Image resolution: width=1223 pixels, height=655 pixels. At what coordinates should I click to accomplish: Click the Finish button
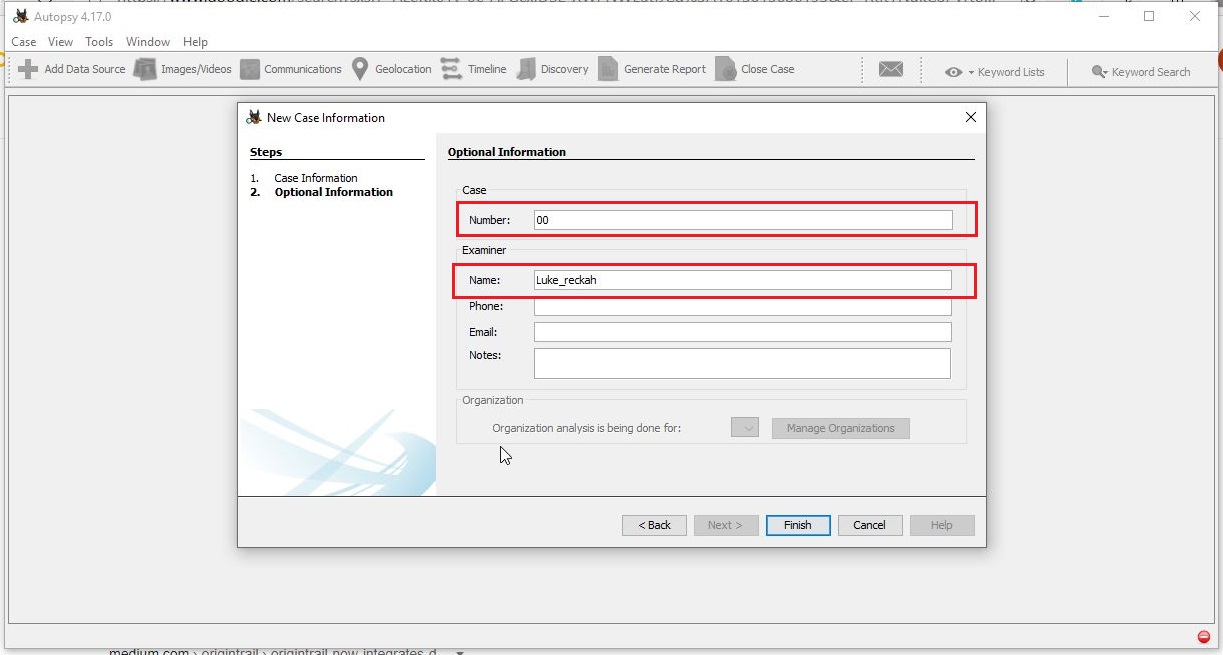pos(798,525)
